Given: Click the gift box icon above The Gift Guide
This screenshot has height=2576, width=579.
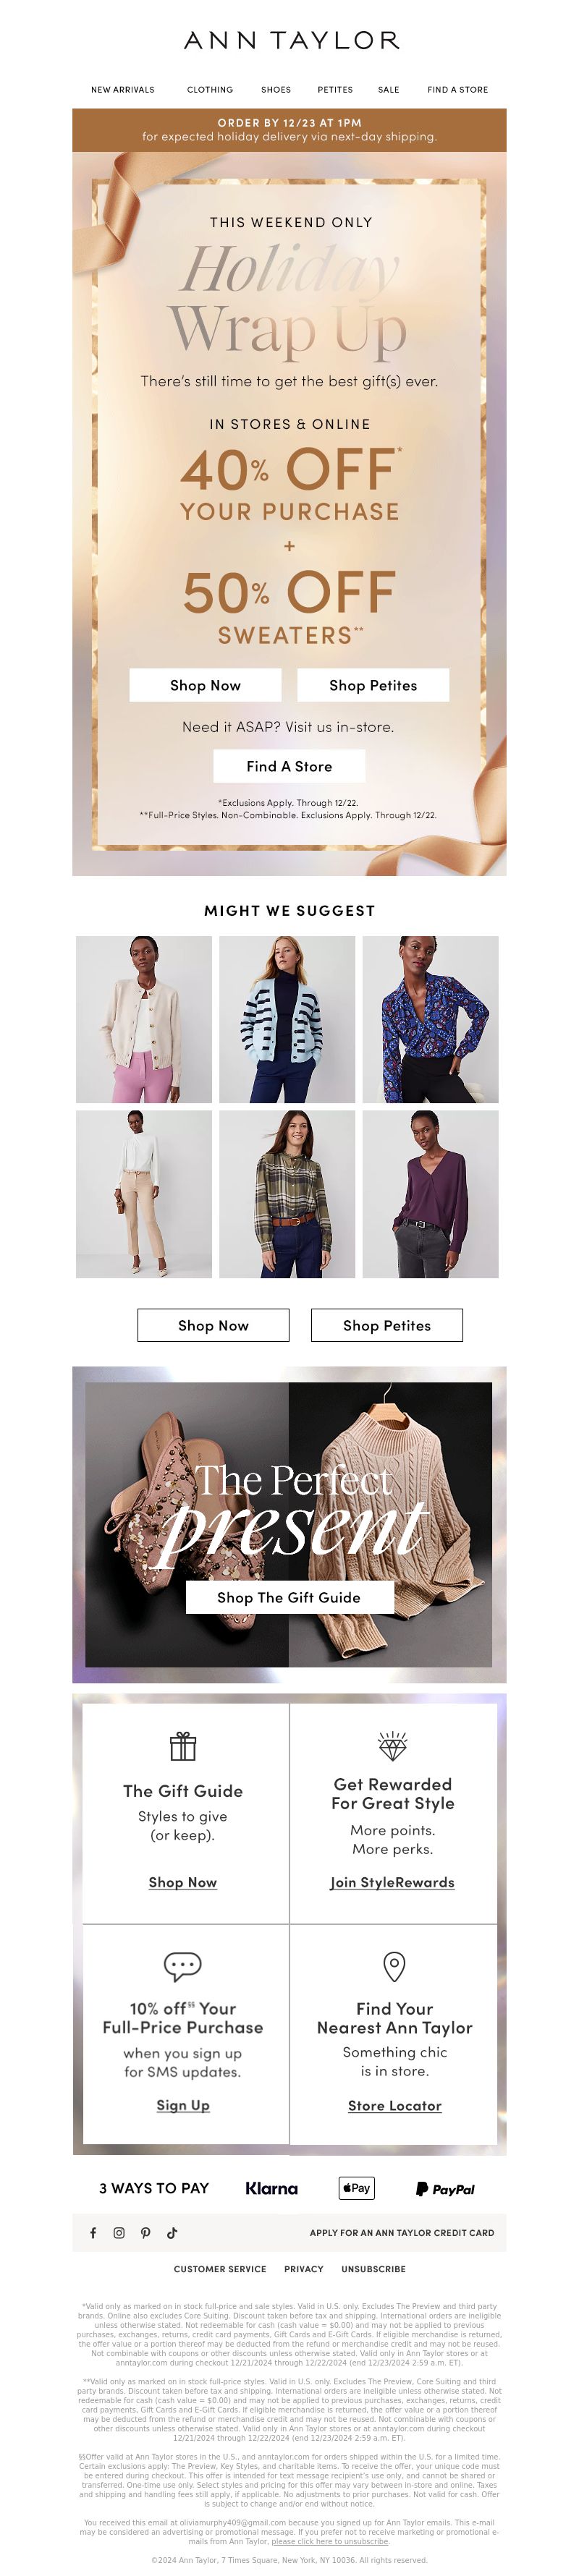Looking at the screenshot, I should coord(183,1746).
